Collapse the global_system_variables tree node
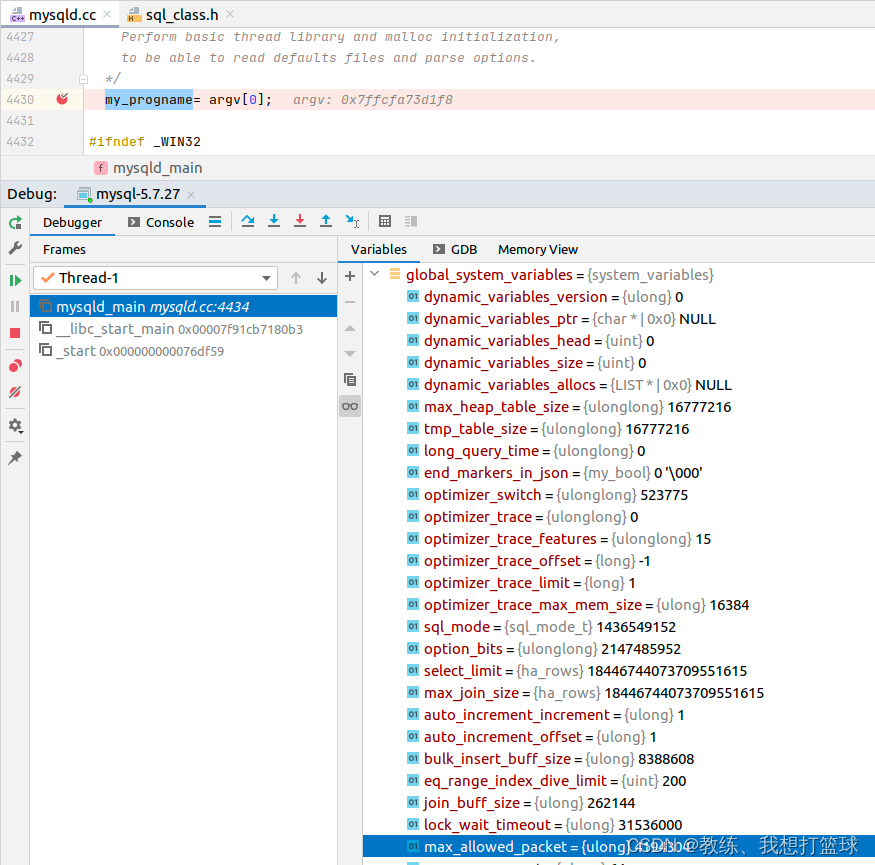The width and height of the screenshot is (875, 865). (x=373, y=274)
